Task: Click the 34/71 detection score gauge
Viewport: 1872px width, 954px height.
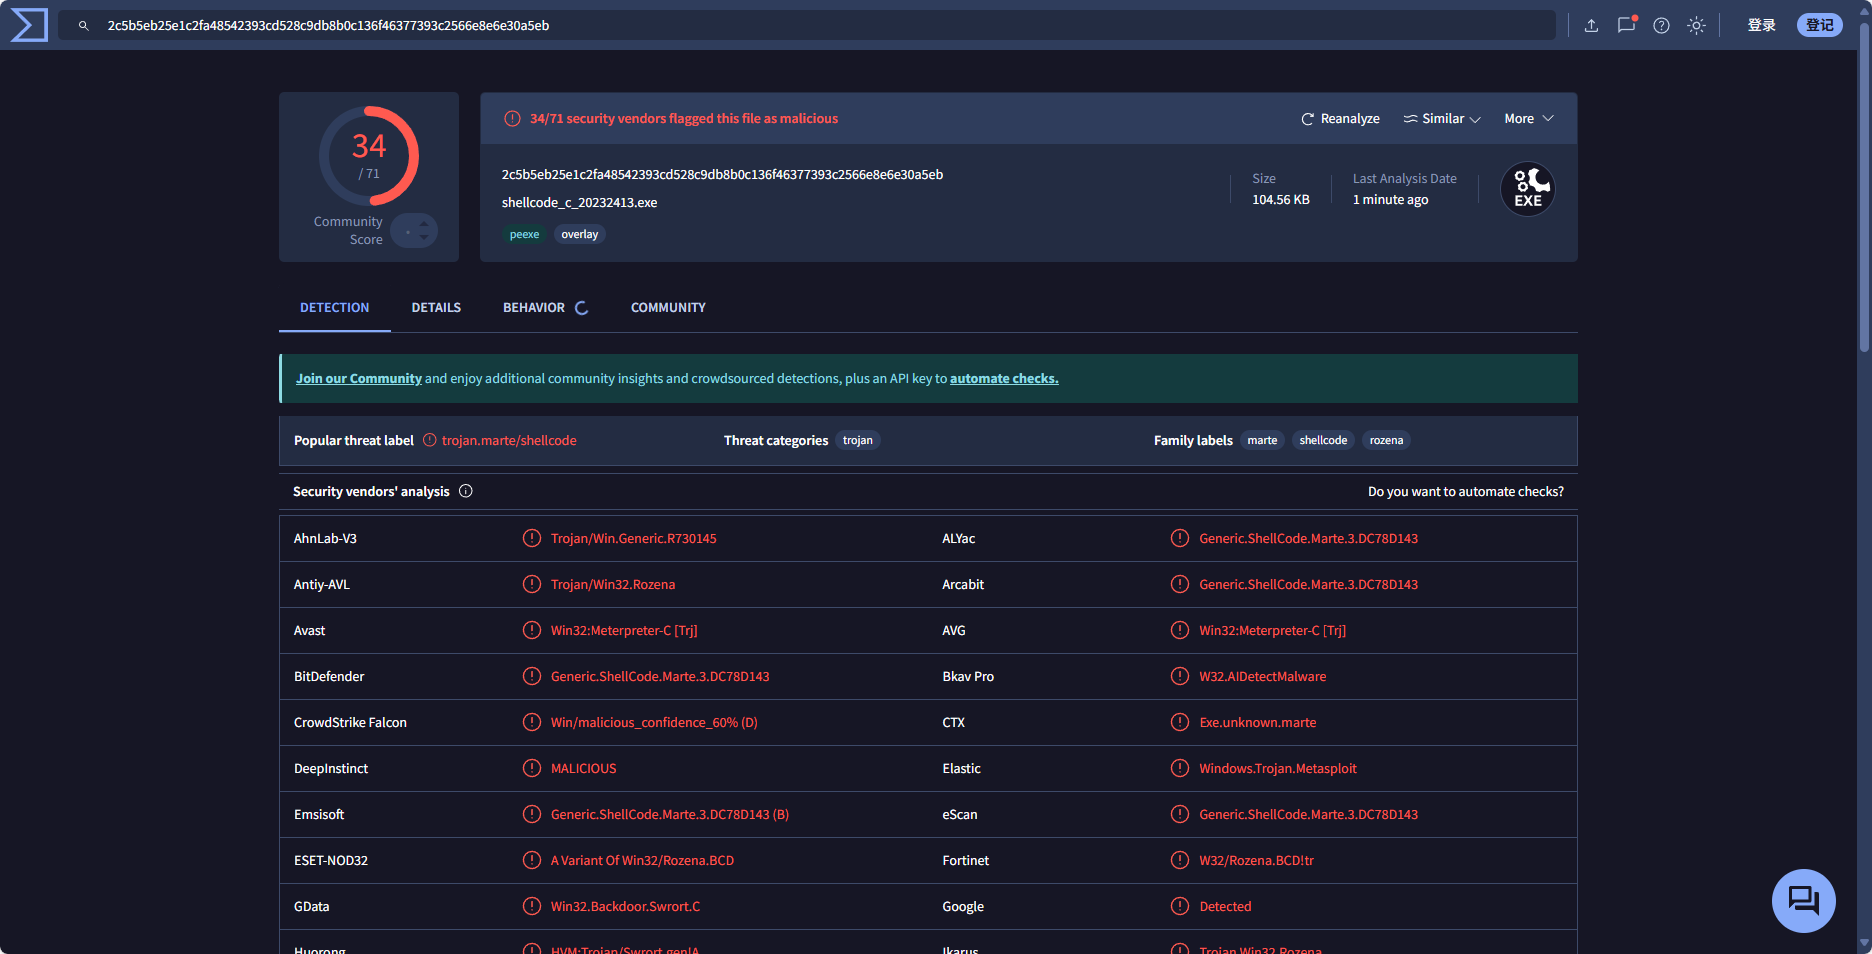Action: pos(369,156)
